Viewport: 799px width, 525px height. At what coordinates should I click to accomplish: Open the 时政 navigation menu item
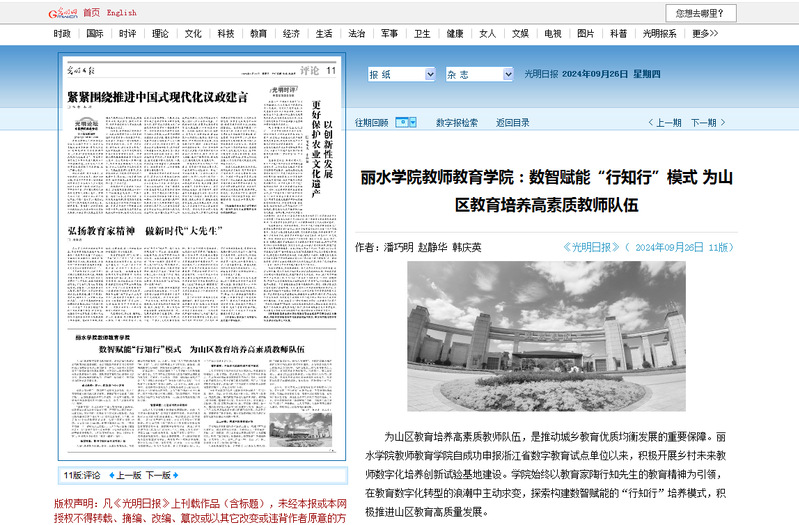(x=62, y=33)
